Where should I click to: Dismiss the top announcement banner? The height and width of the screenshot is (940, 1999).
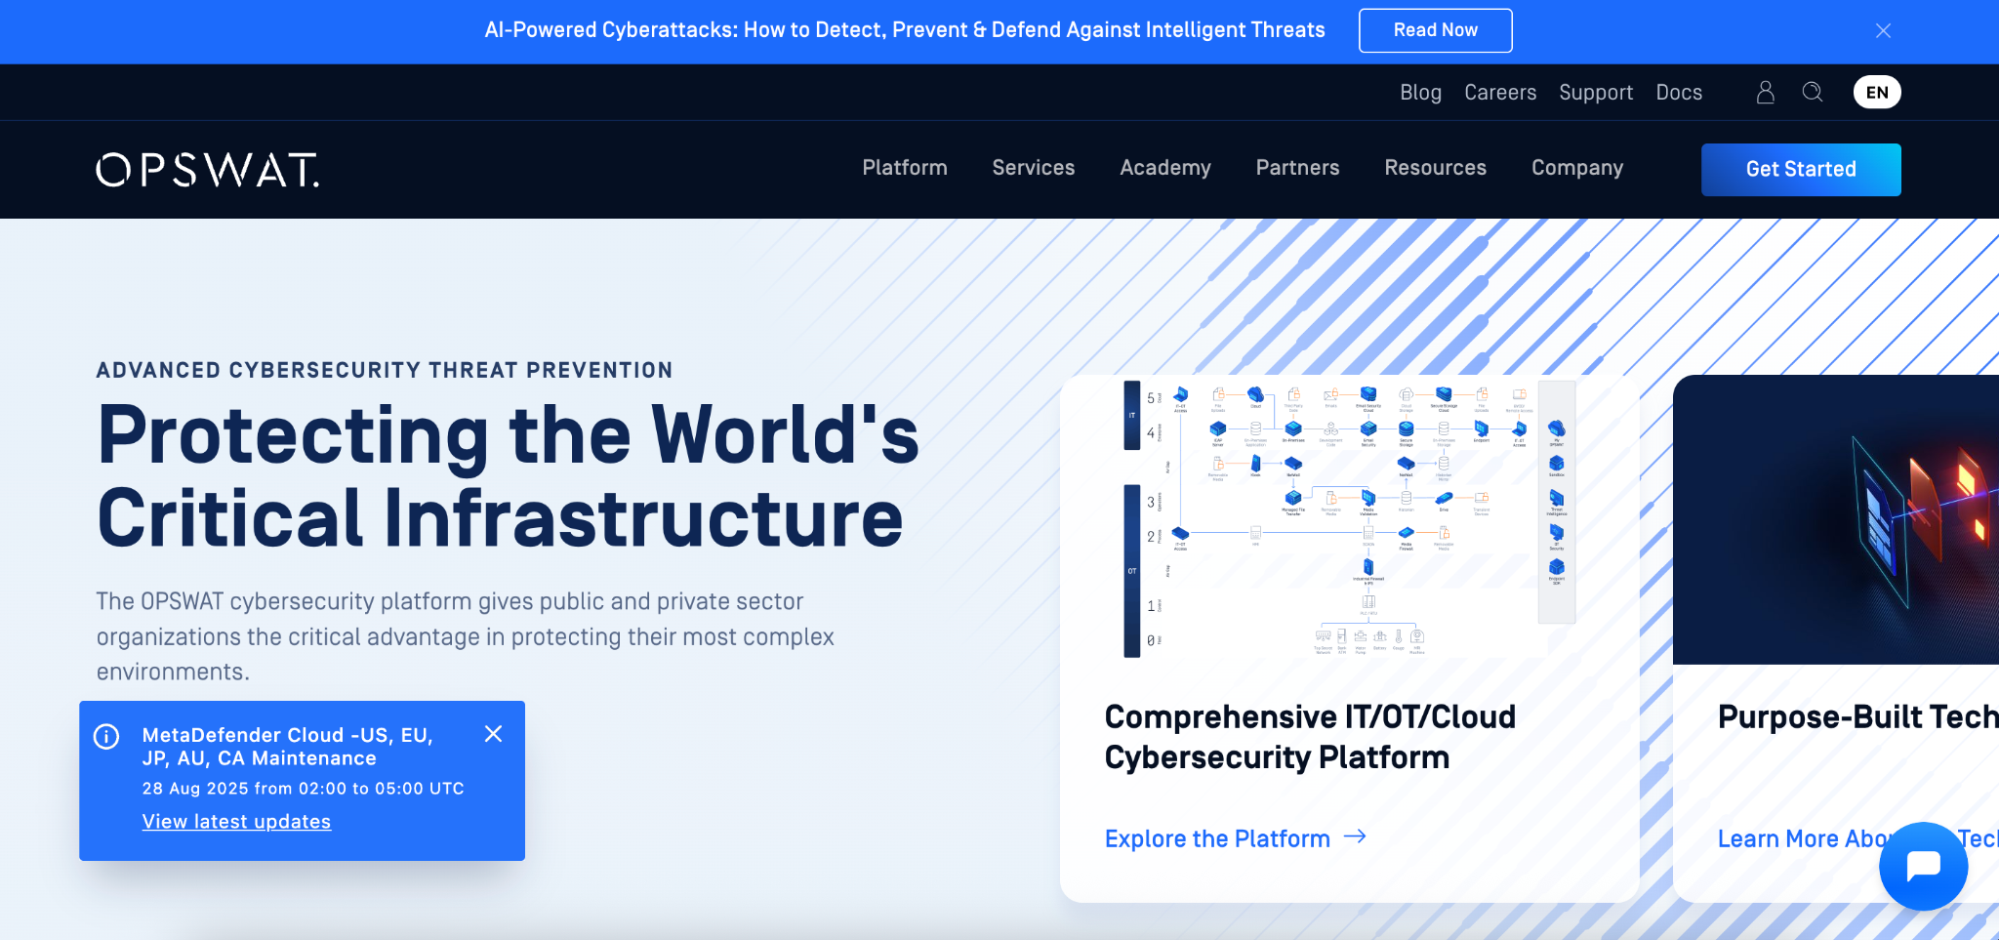pyautogui.click(x=1883, y=31)
